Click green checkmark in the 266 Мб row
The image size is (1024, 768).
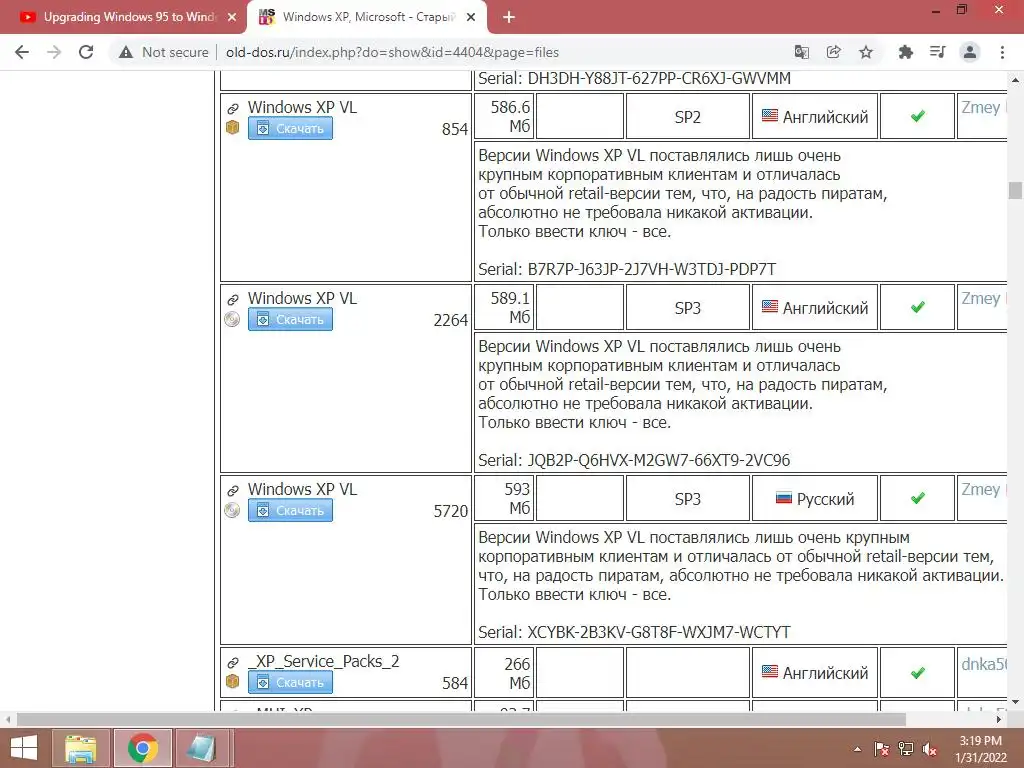coord(918,673)
